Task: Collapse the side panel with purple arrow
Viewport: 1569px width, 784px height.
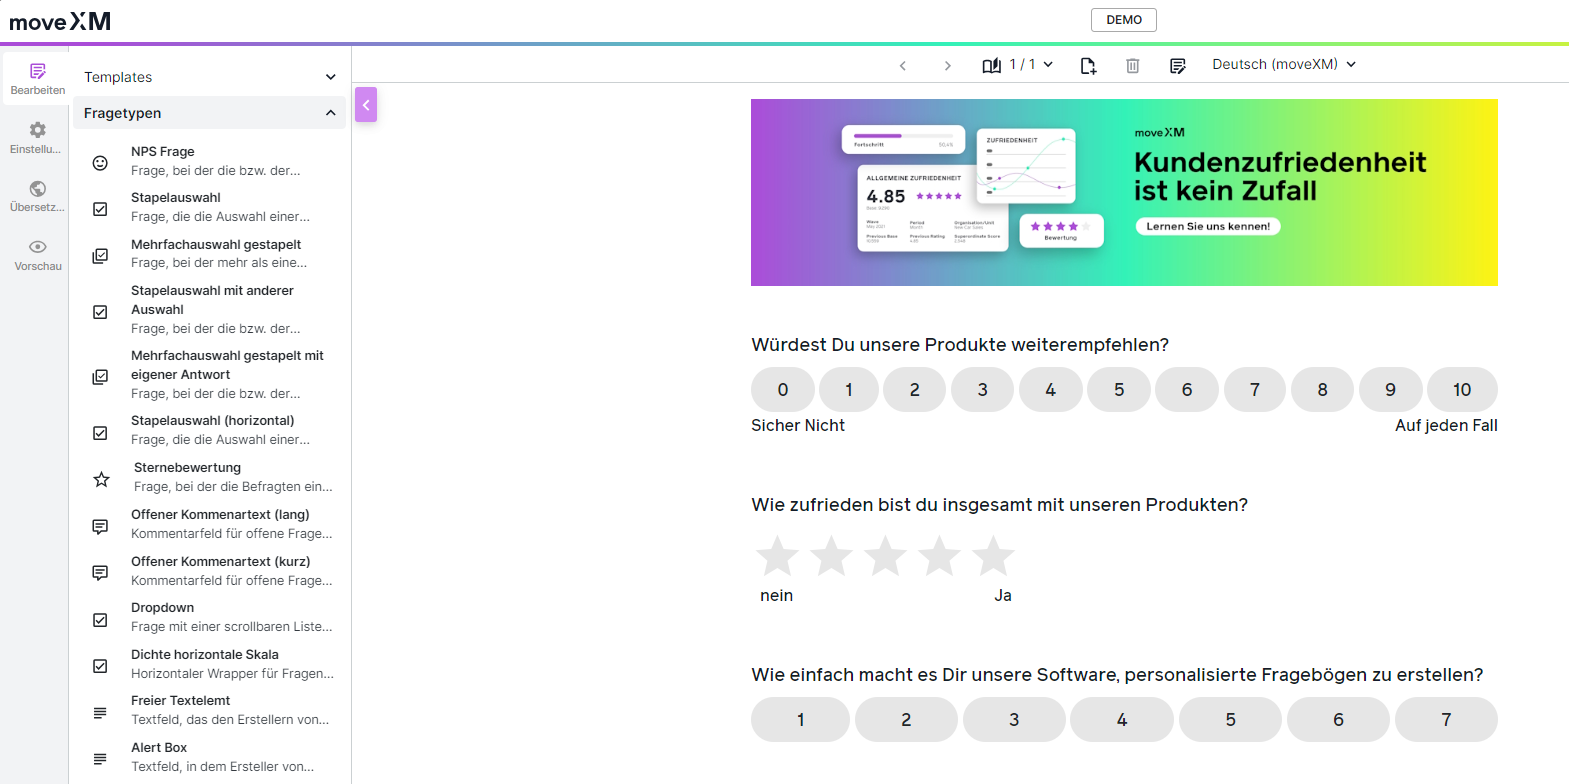Action: tap(366, 105)
